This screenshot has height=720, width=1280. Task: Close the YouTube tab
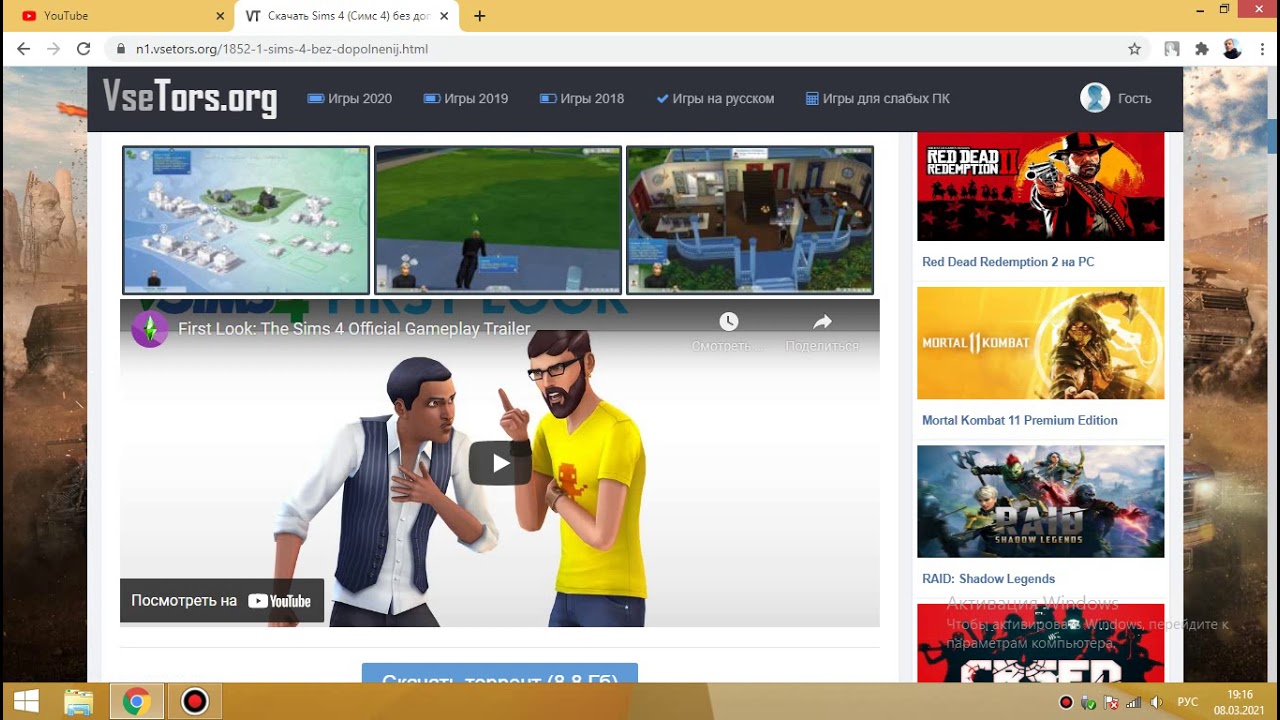pos(220,16)
